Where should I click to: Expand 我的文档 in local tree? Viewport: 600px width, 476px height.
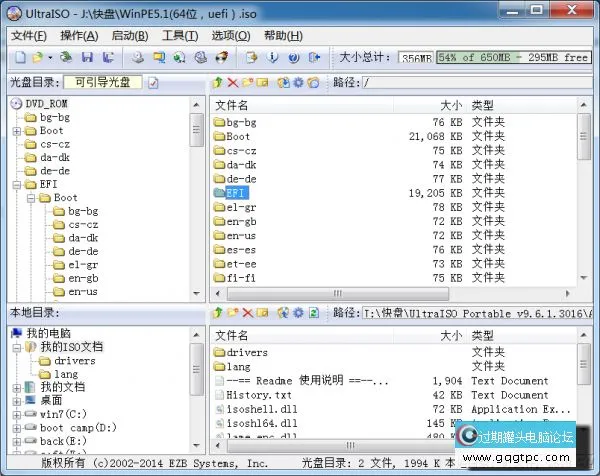tap(16, 388)
